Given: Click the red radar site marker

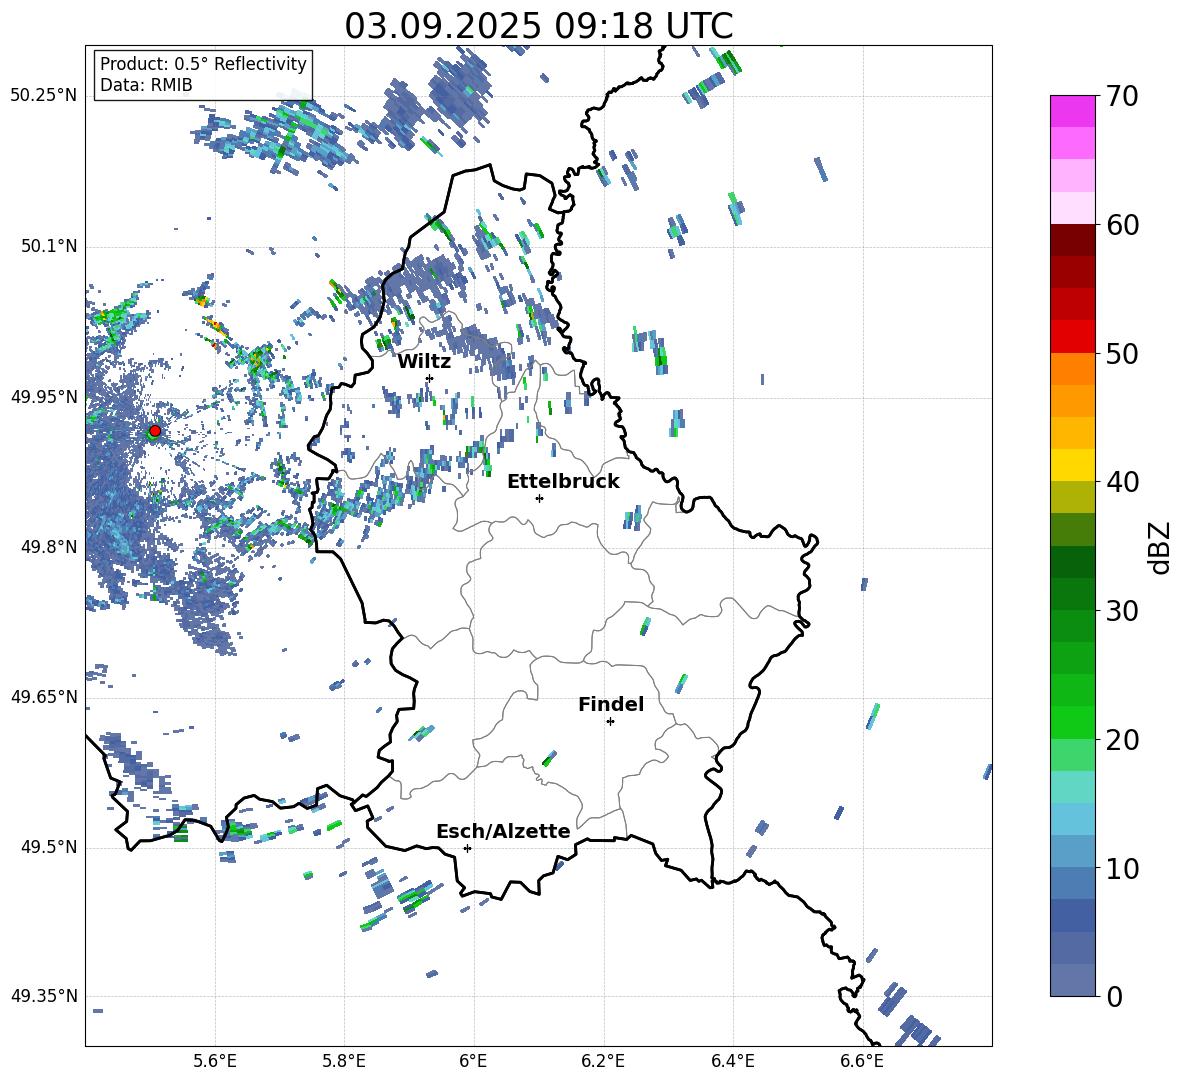Looking at the screenshot, I should pyautogui.click(x=155, y=431).
